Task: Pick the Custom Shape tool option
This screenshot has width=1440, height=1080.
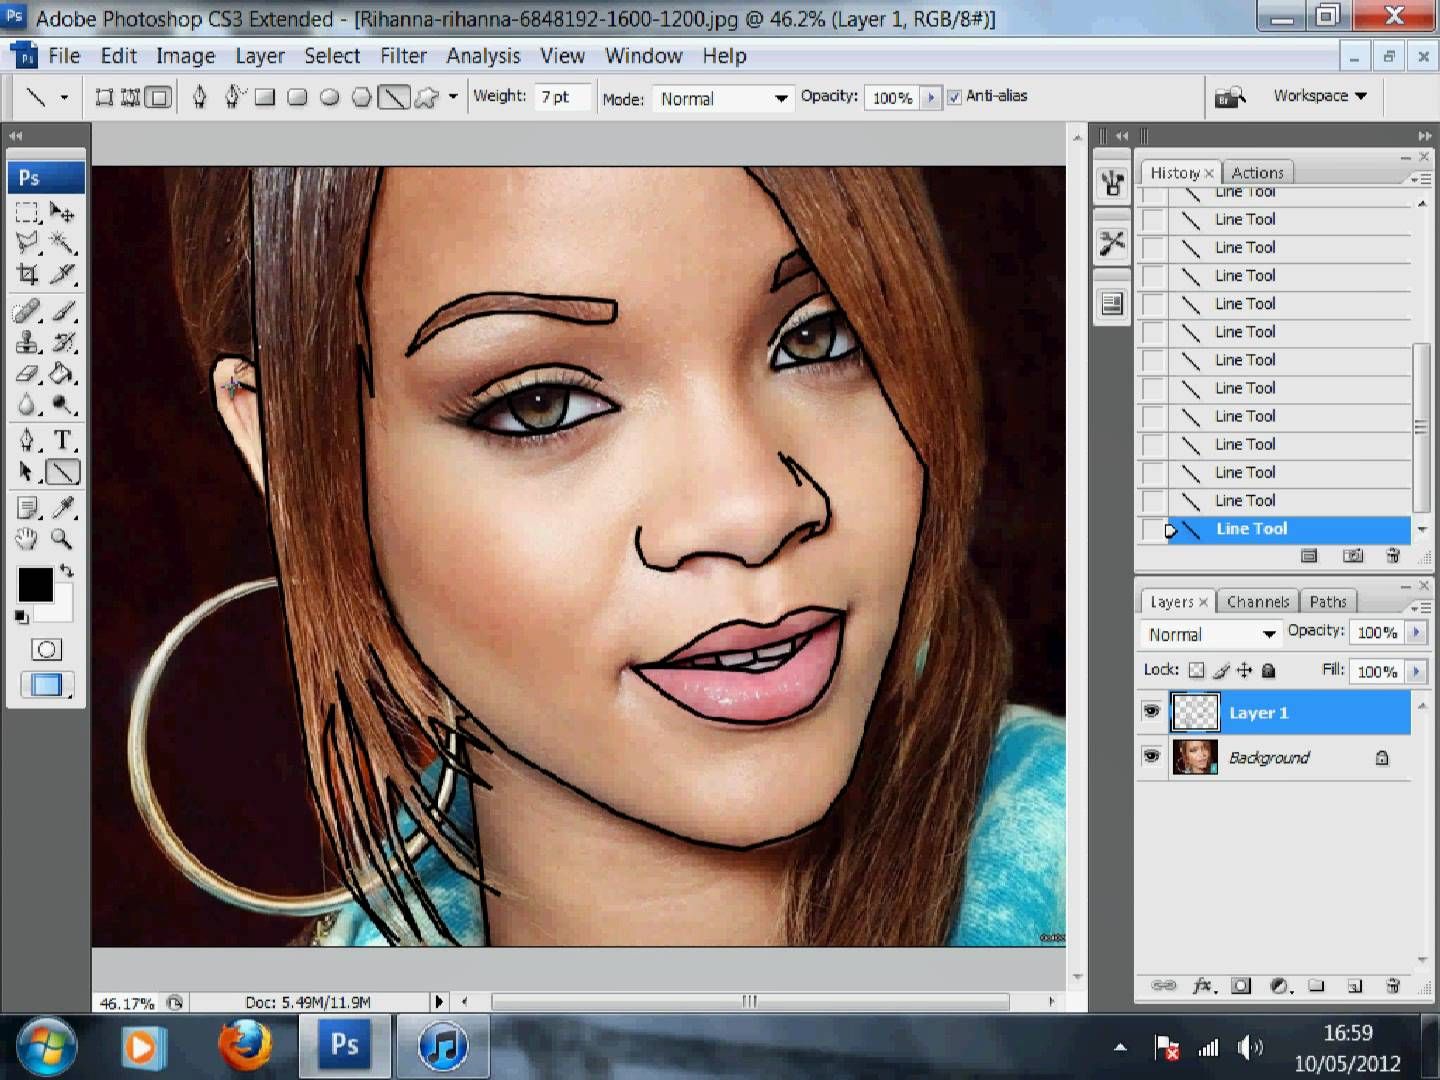Action: pyautogui.click(x=427, y=97)
